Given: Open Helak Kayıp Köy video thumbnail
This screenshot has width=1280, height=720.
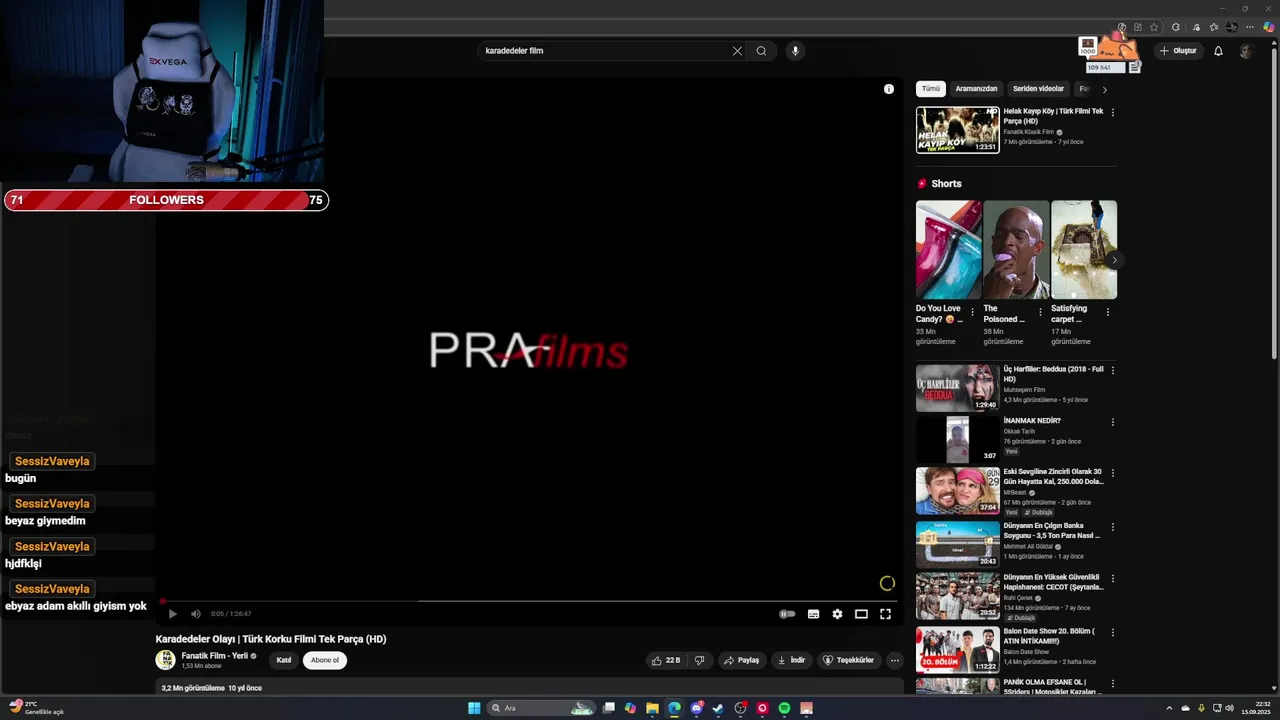Looking at the screenshot, I should [x=958, y=130].
